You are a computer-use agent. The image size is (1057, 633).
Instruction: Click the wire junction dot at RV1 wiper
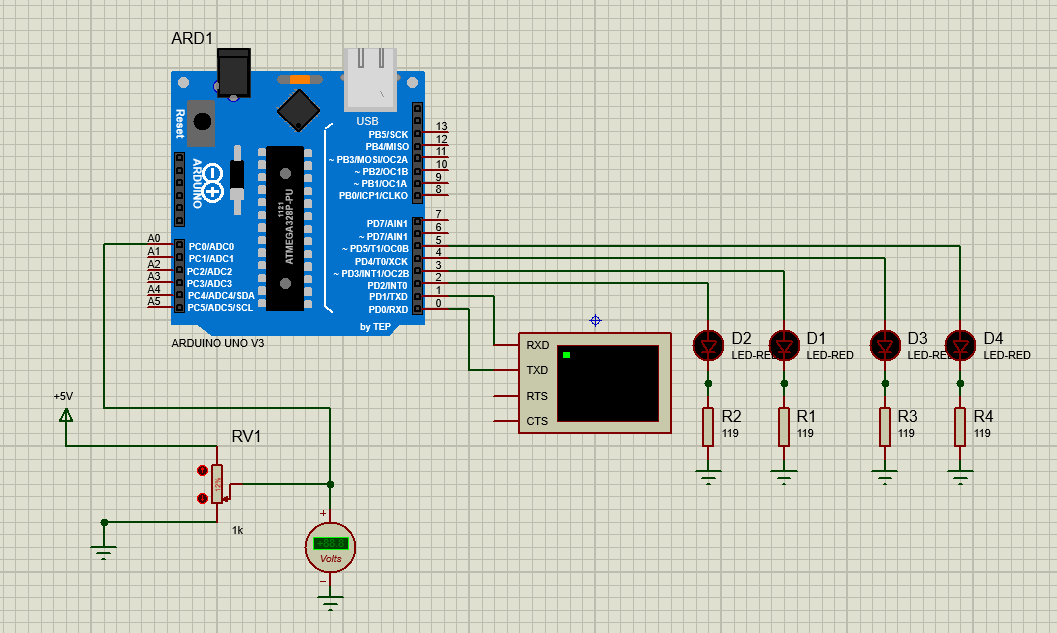pos(330,484)
